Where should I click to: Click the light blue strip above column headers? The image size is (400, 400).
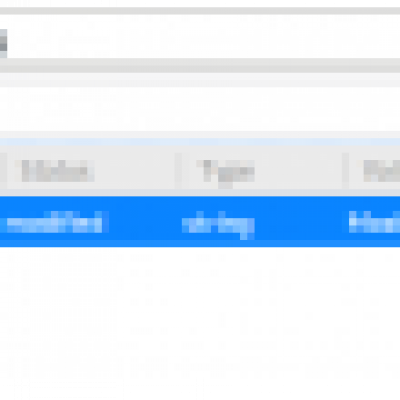click(200, 142)
